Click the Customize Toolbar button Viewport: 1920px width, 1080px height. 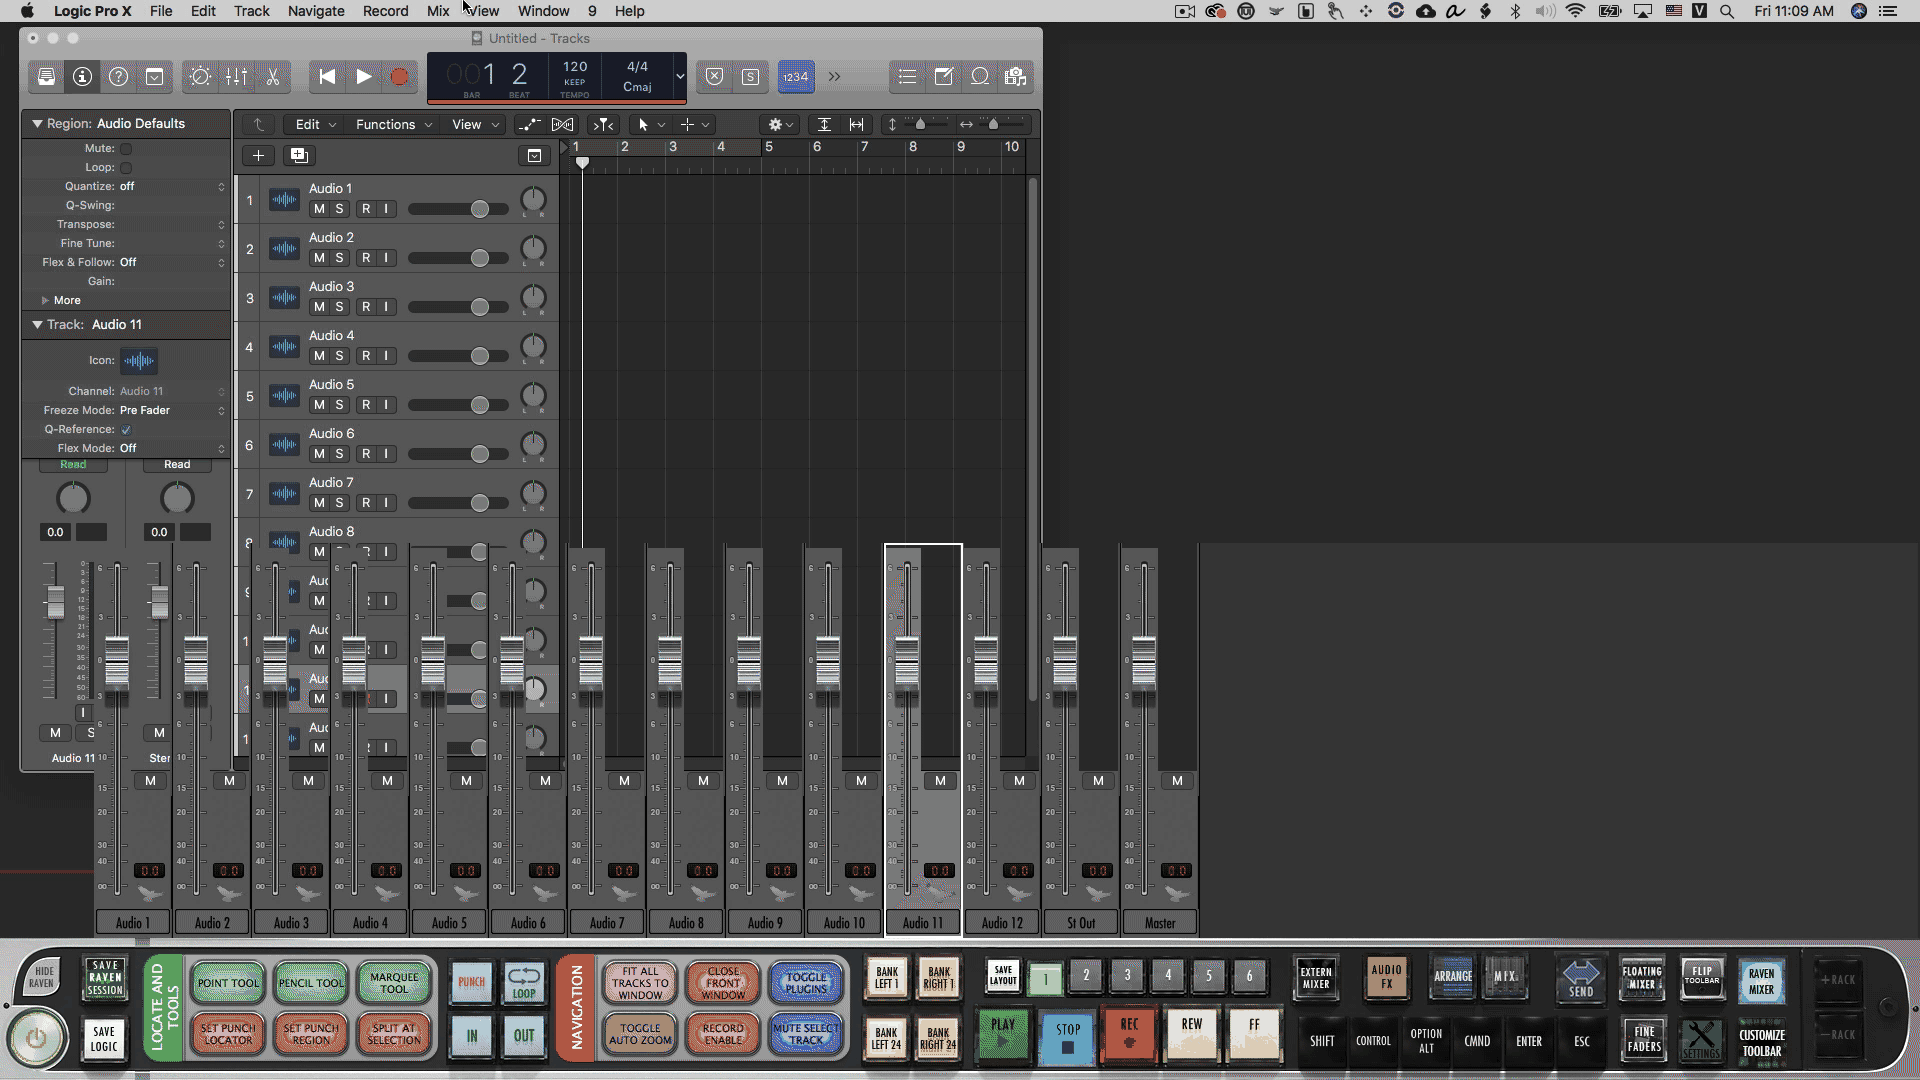pos(1762,1043)
